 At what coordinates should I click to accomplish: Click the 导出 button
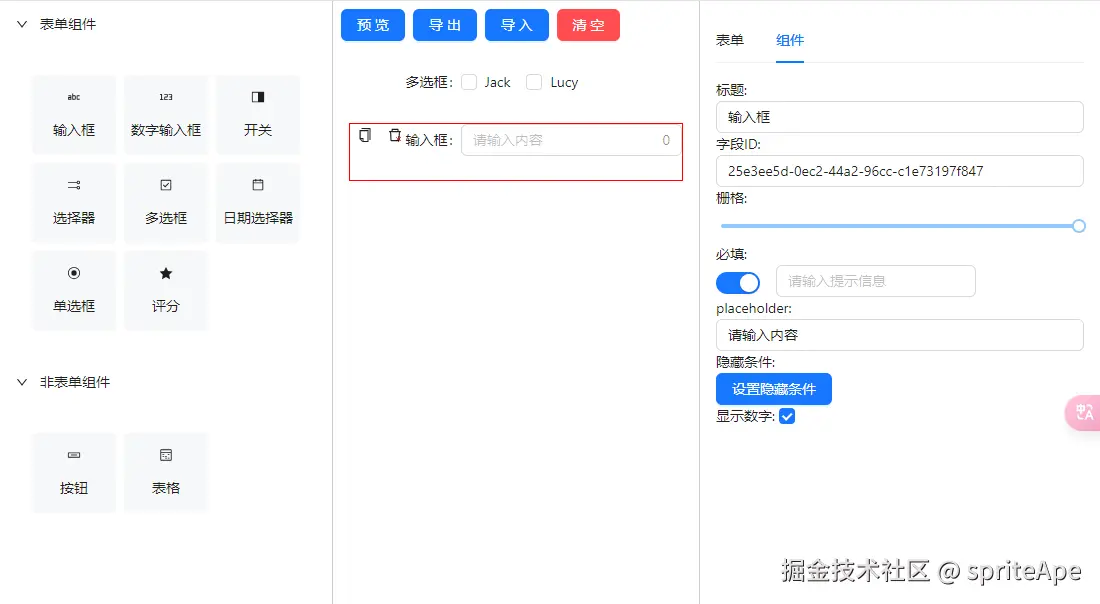(445, 25)
